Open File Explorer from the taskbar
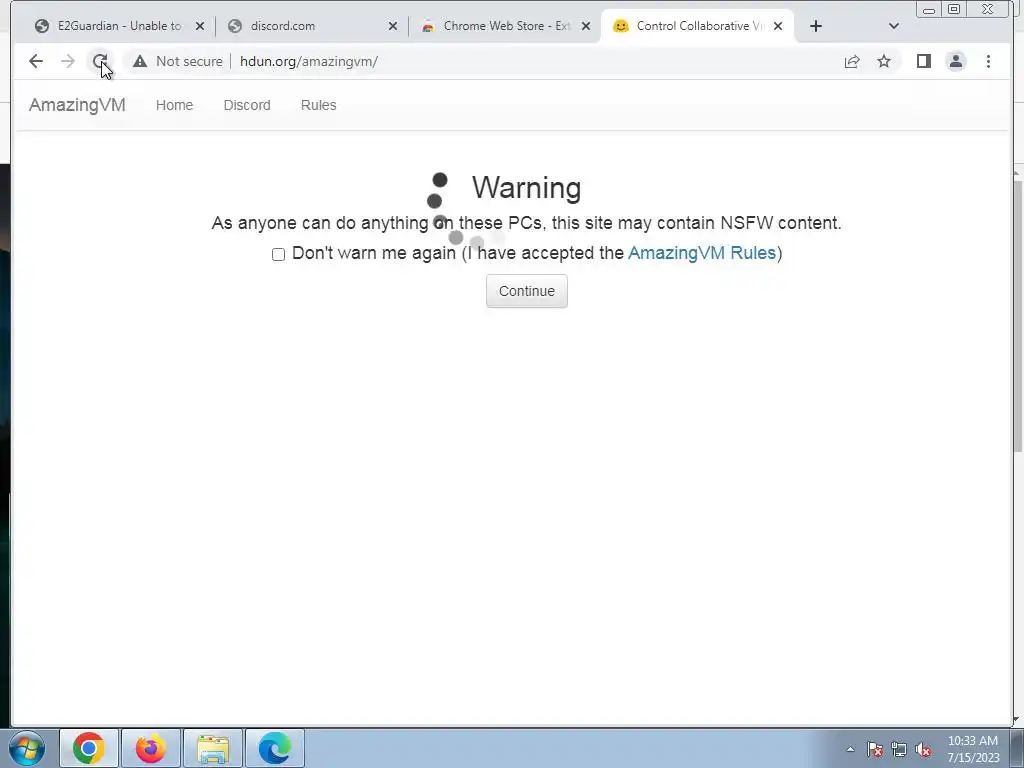The height and width of the screenshot is (768, 1024). pyautogui.click(x=213, y=748)
